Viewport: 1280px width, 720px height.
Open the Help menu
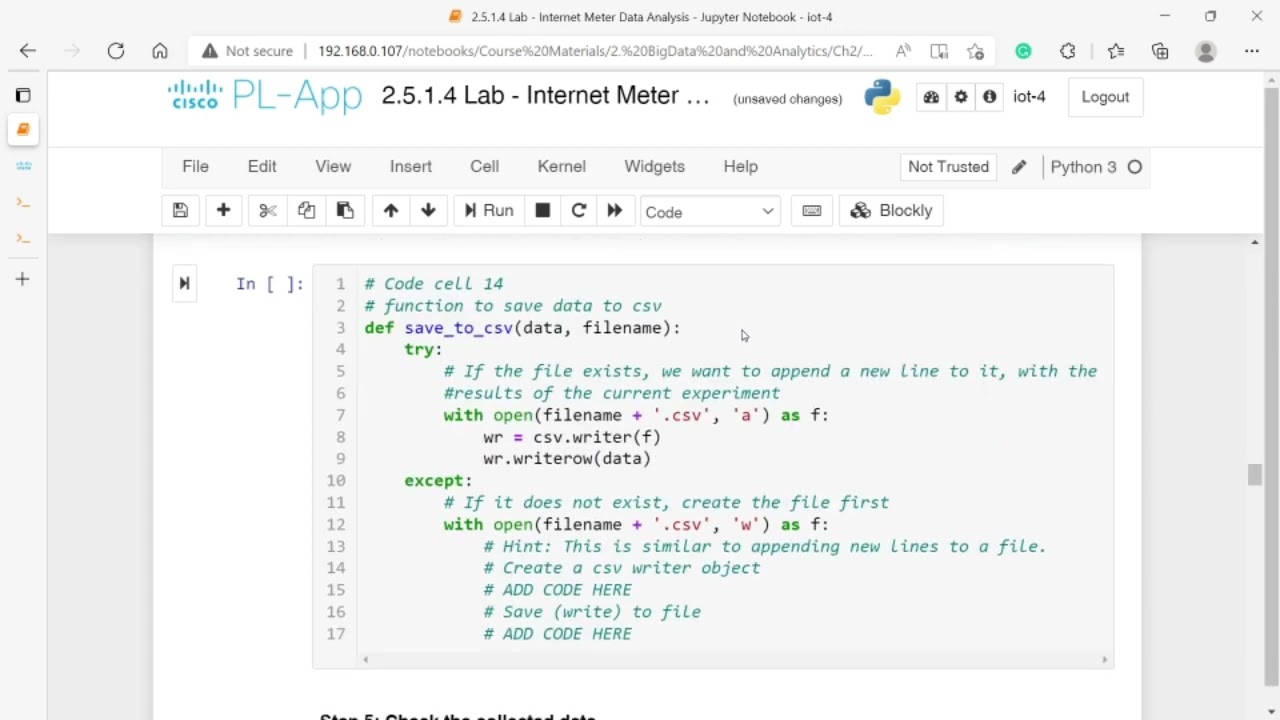tap(741, 167)
